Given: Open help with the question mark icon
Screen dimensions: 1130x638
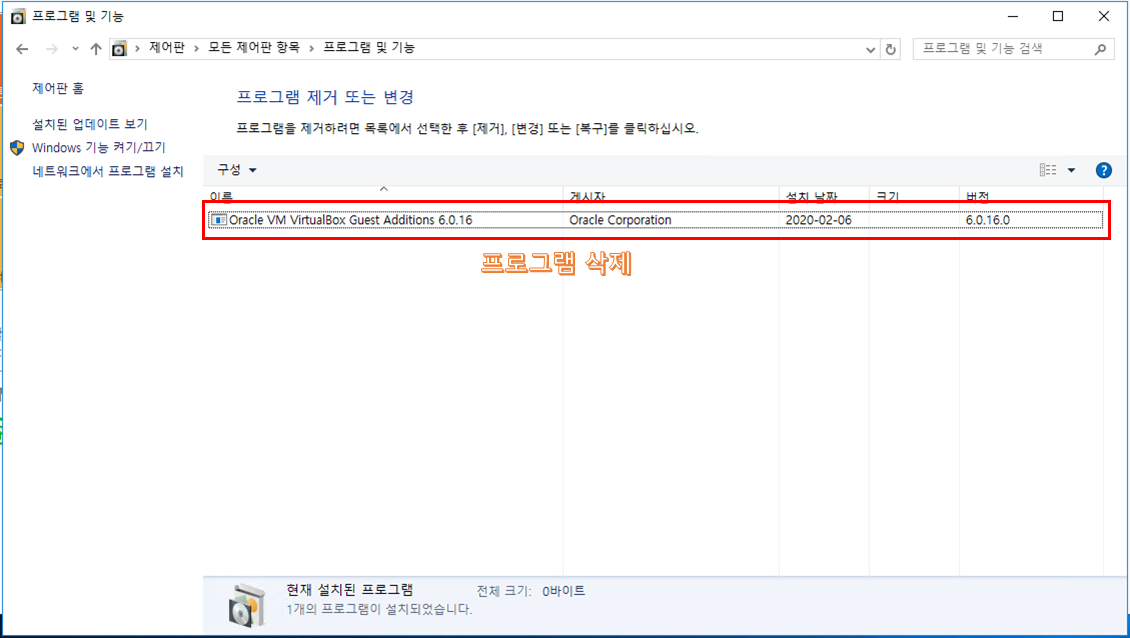Looking at the screenshot, I should point(1103,170).
